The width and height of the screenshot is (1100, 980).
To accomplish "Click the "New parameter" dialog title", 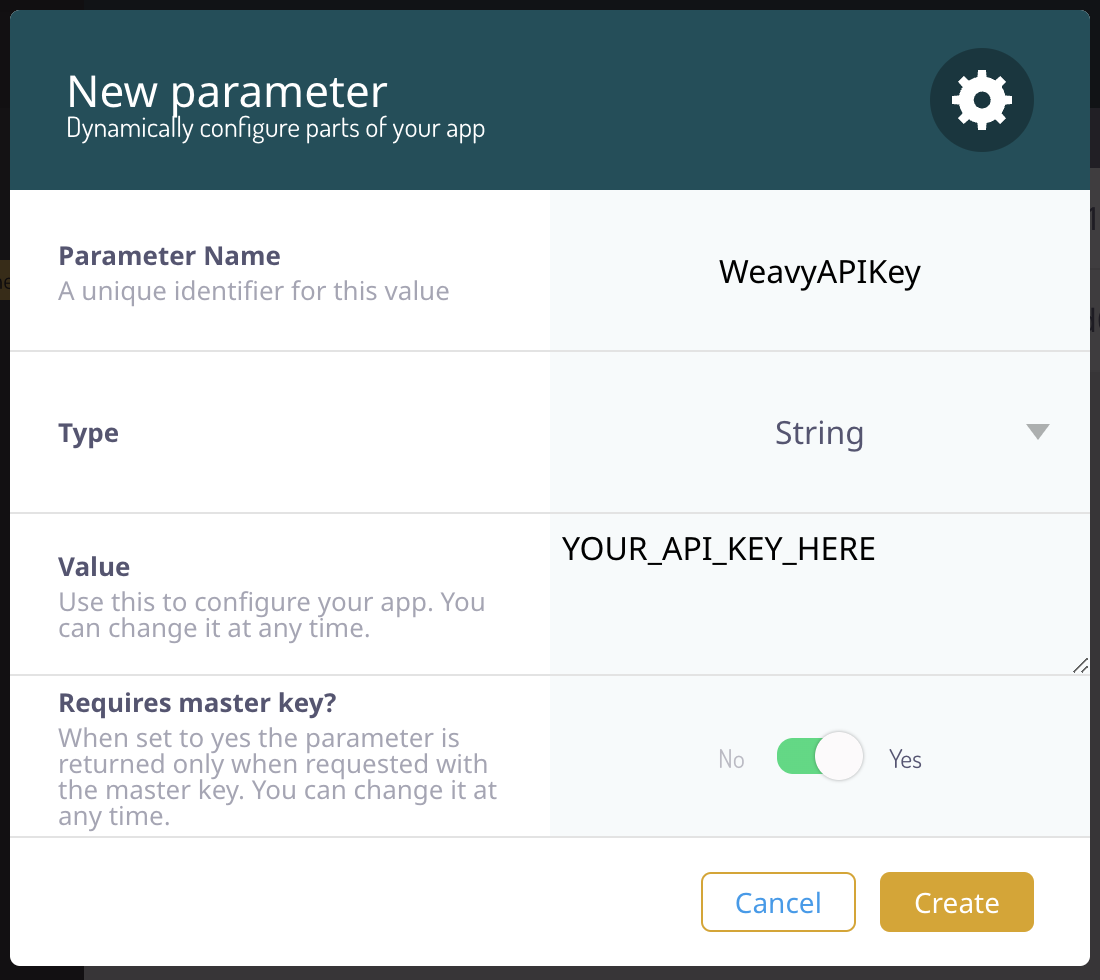I will (x=227, y=92).
